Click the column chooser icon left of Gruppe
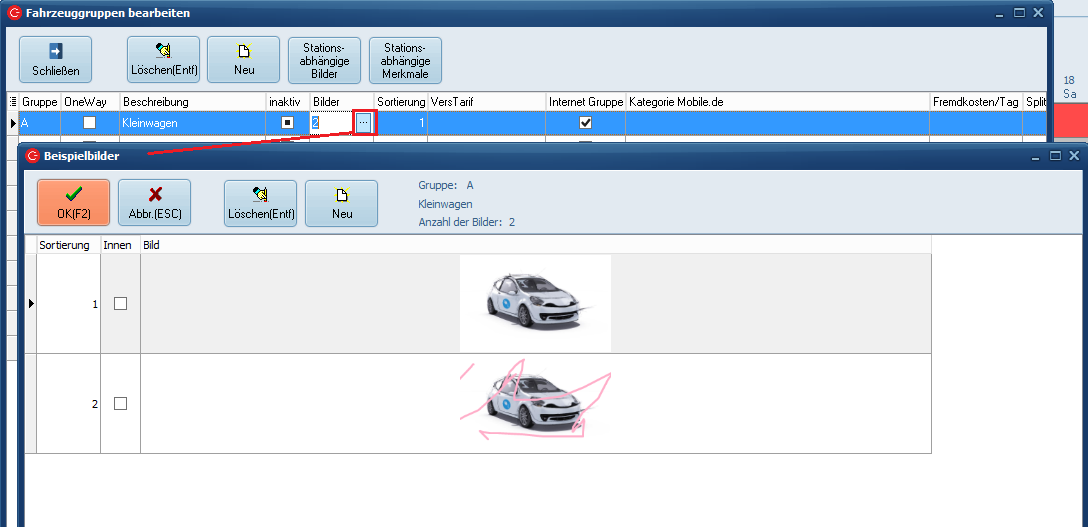The width and height of the screenshot is (1088, 527). (12, 102)
